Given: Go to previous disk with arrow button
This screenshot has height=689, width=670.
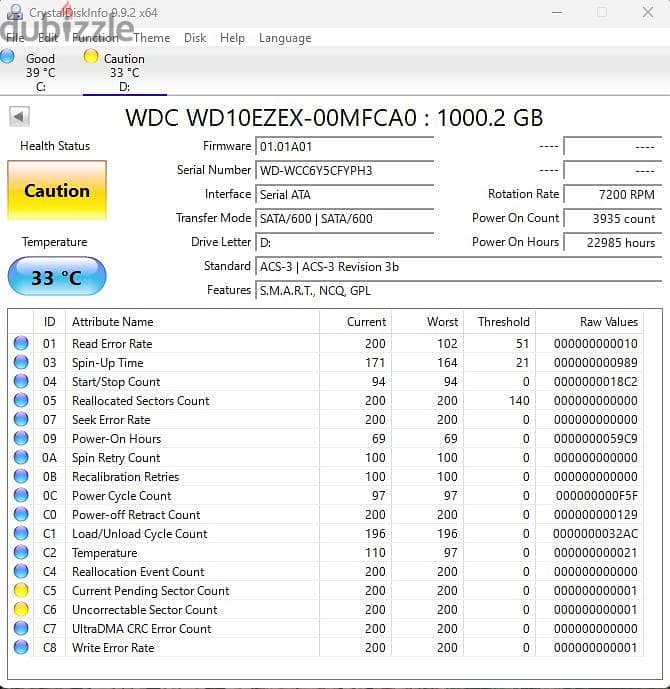Looking at the screenshot, I should (19, 117).
